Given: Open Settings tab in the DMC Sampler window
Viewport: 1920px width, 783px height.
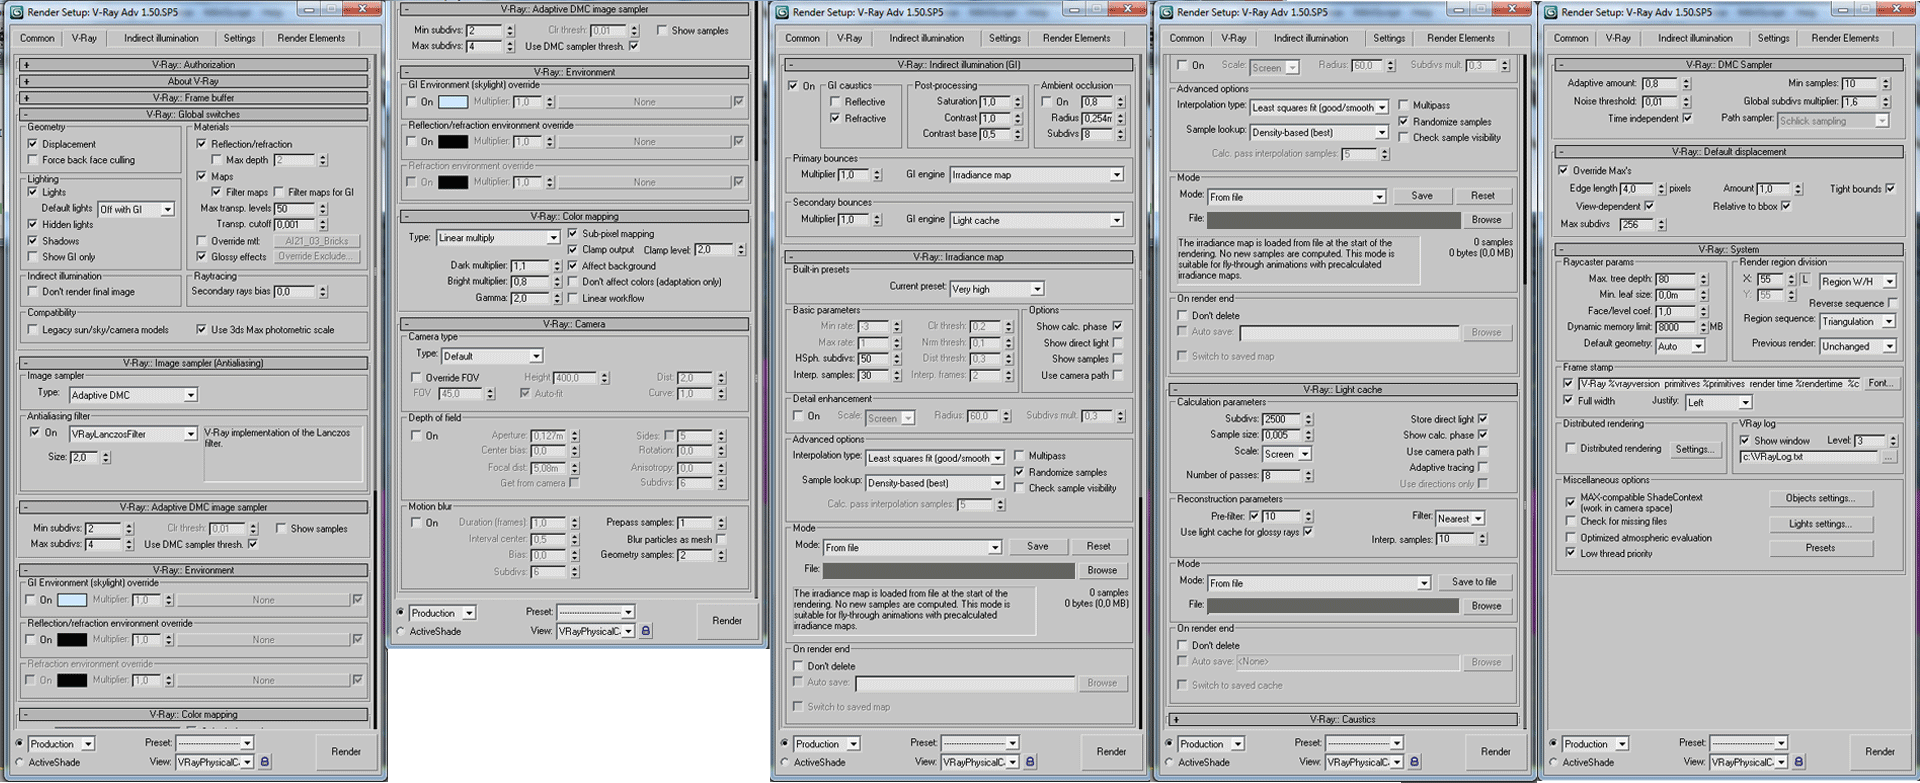Looking at the screenshot, I should [x=1773, y=38].
